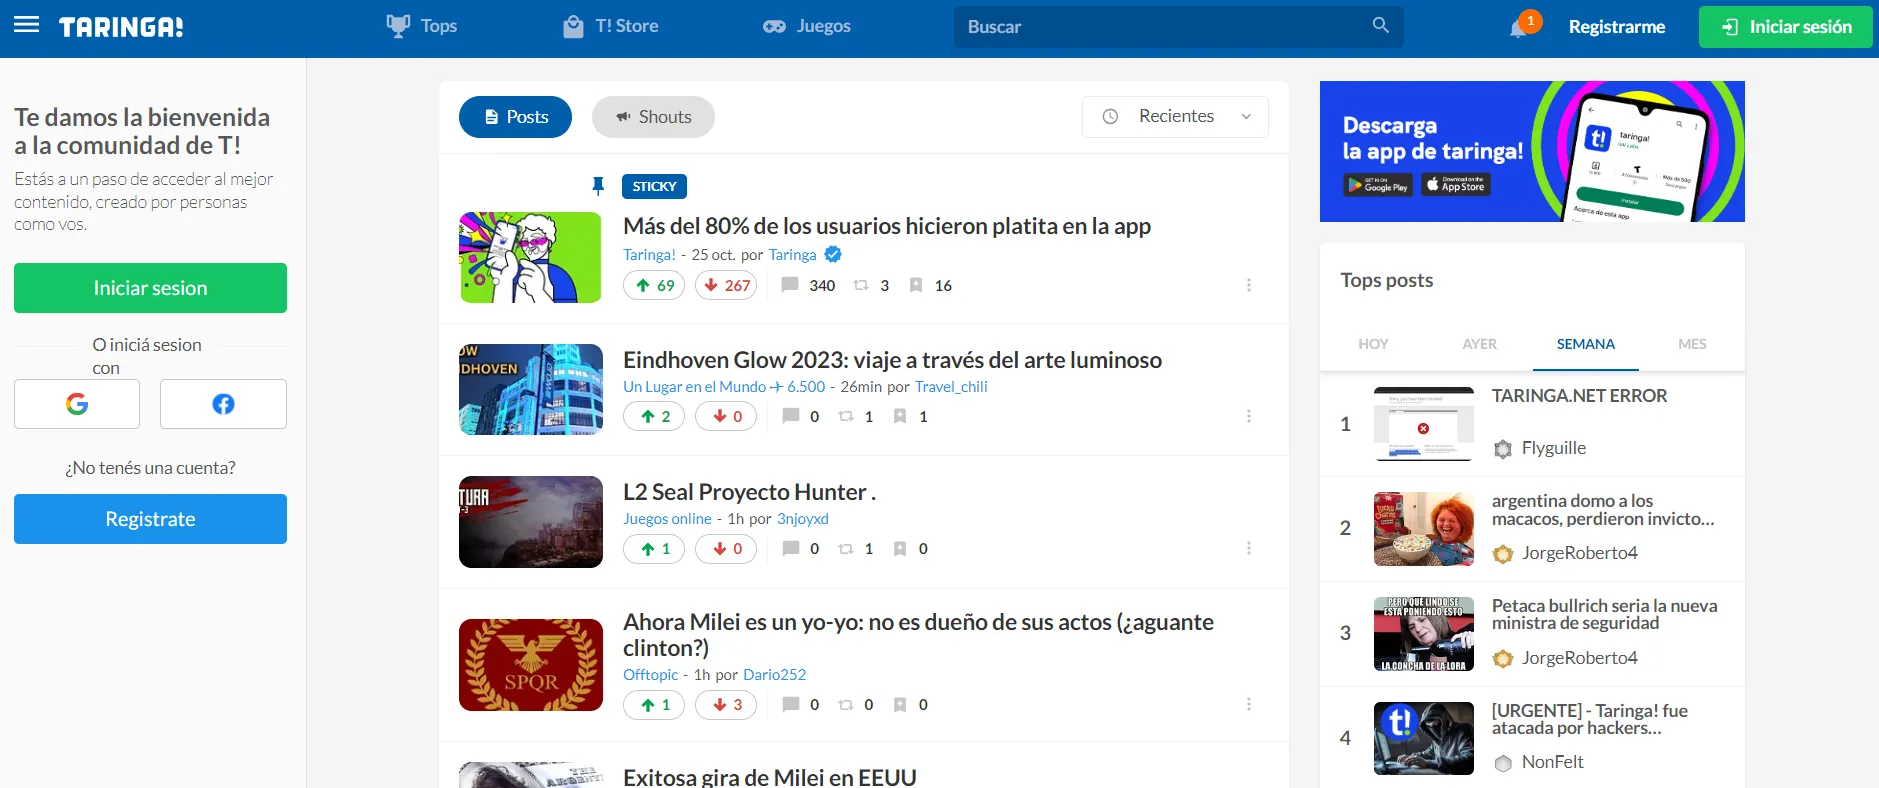
Task: Click the pin icon next to STICKY
Action: tap(598, 186)
